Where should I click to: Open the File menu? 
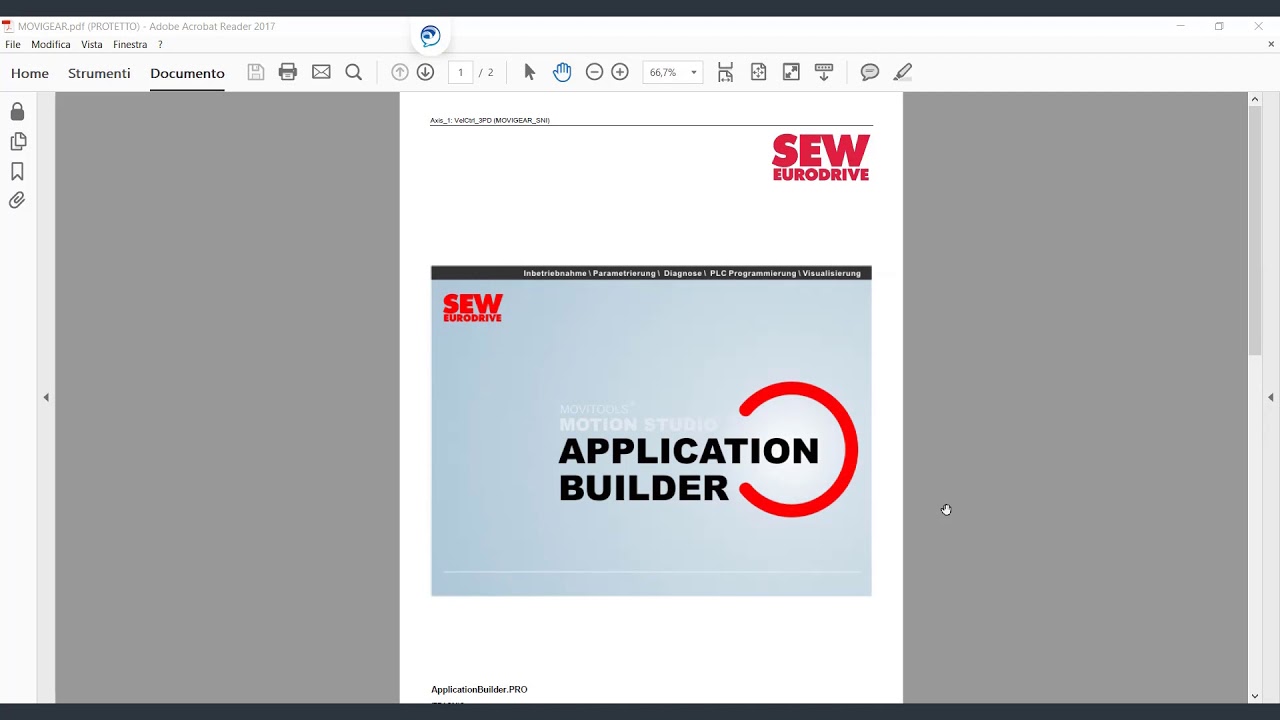pyautogui.click(x=13, y=44)
